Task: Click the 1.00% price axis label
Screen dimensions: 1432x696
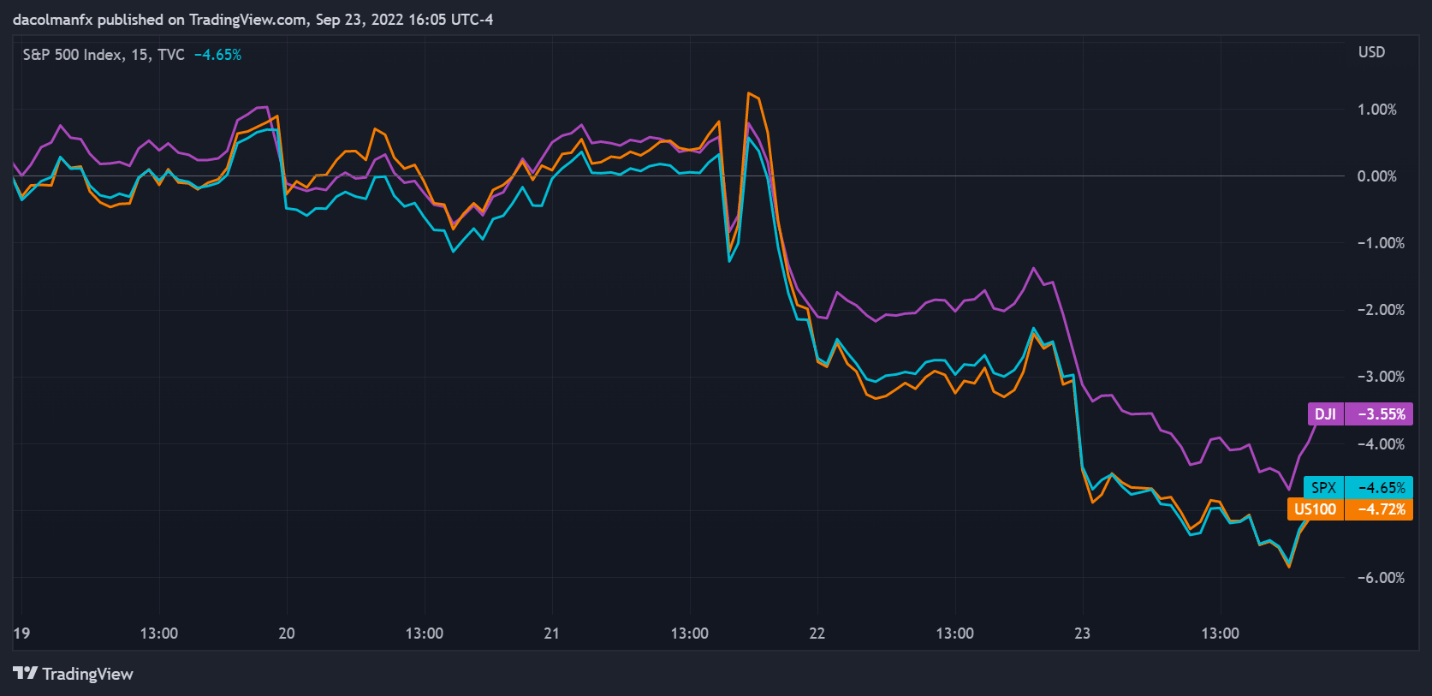Action: click(1377, 109)
